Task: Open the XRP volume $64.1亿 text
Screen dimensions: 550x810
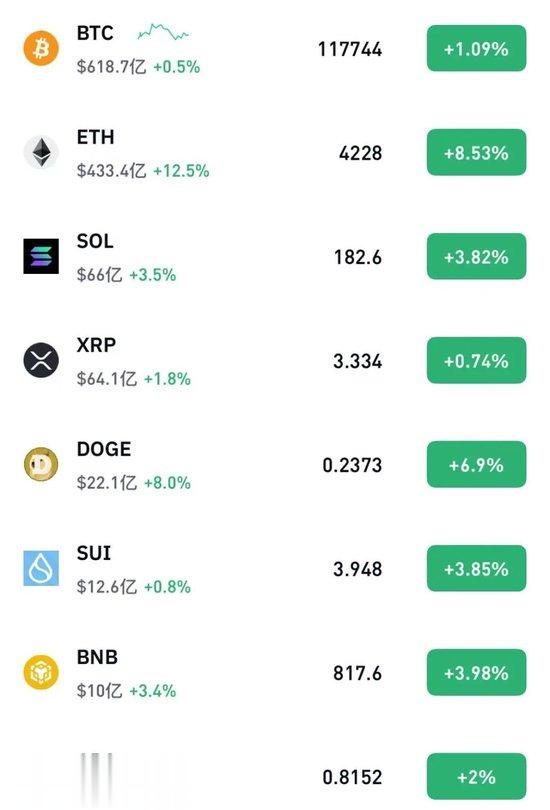Action: coord(107,379)
